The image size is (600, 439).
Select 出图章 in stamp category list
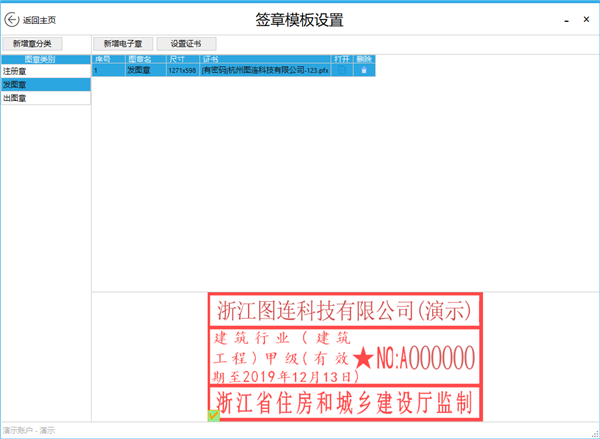tap(46, 98)
